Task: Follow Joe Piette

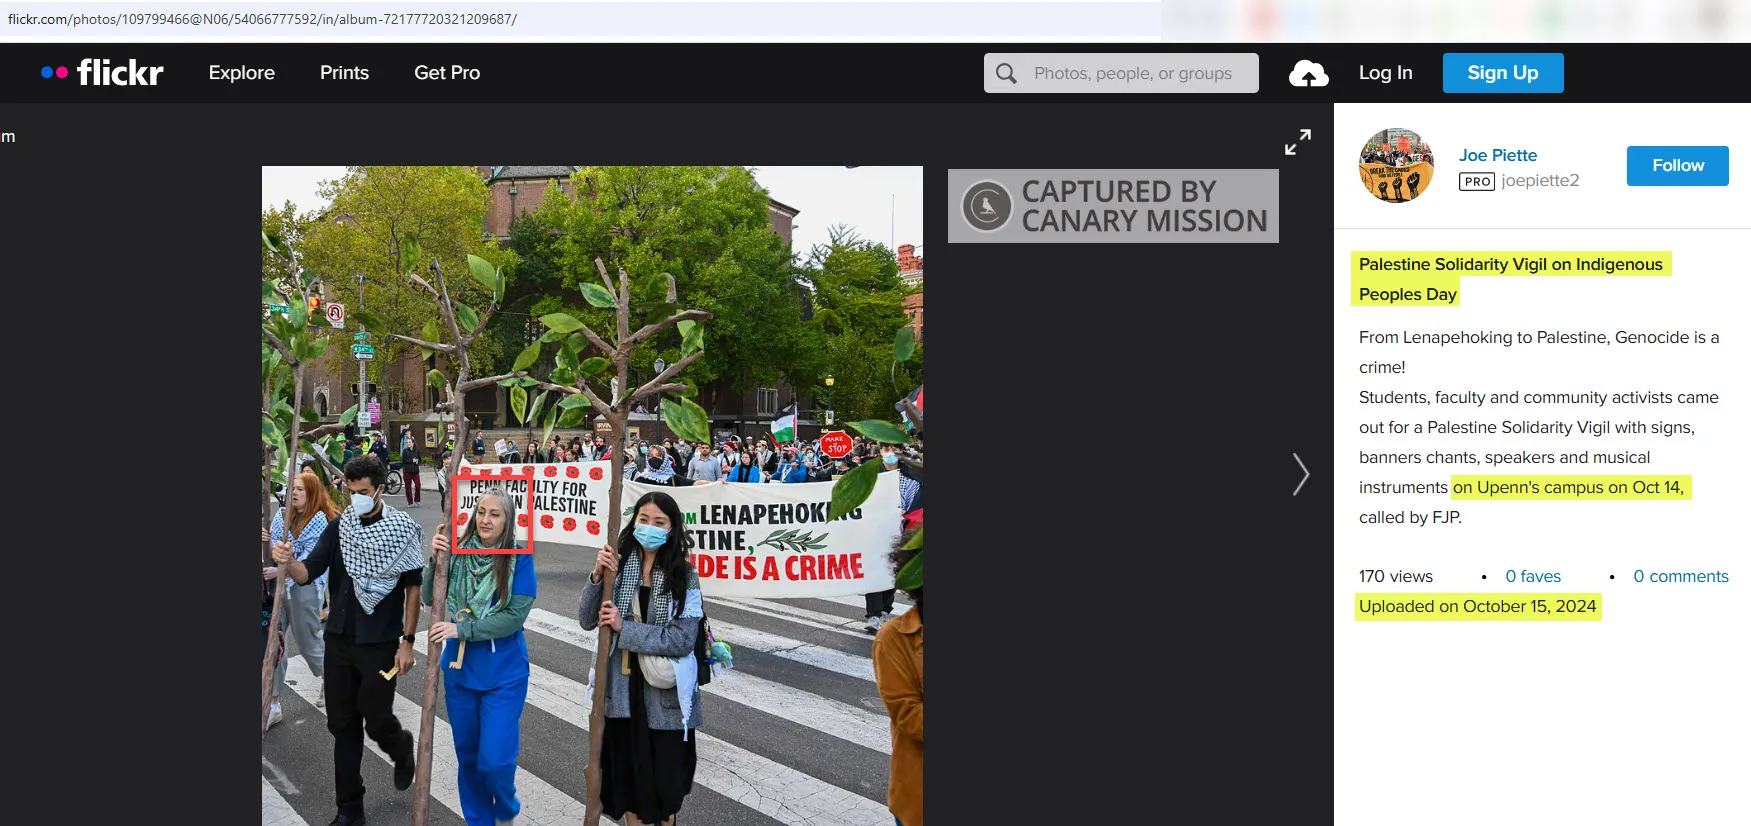Action: click(x=1677, y=166)
